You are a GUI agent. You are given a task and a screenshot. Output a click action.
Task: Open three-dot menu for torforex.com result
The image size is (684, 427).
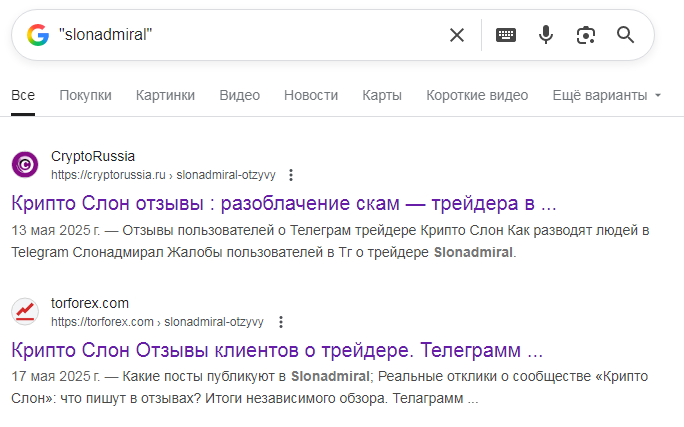[x=281, y=322]
